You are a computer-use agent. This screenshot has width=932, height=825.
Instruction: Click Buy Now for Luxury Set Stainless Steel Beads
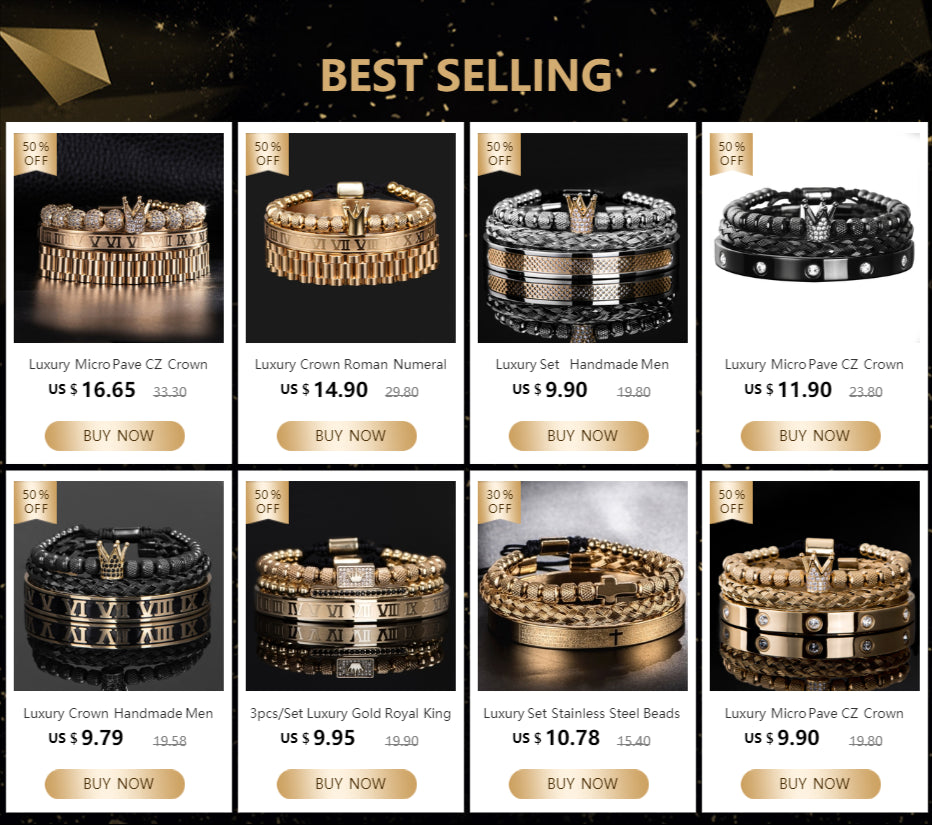point(578,784)
